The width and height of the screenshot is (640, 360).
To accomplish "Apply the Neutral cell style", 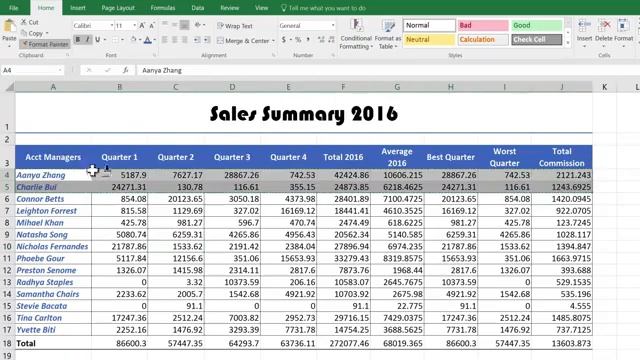I will [x=429, y=40].
